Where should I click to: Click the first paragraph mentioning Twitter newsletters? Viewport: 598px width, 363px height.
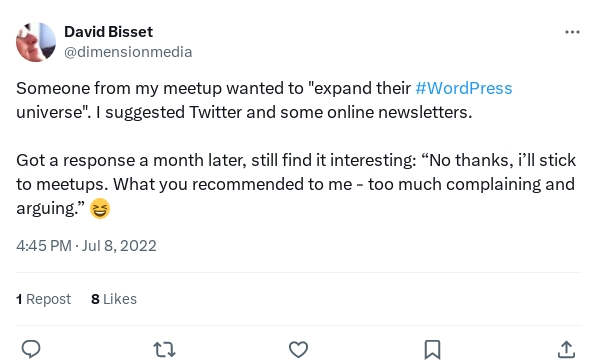[264, 100]
